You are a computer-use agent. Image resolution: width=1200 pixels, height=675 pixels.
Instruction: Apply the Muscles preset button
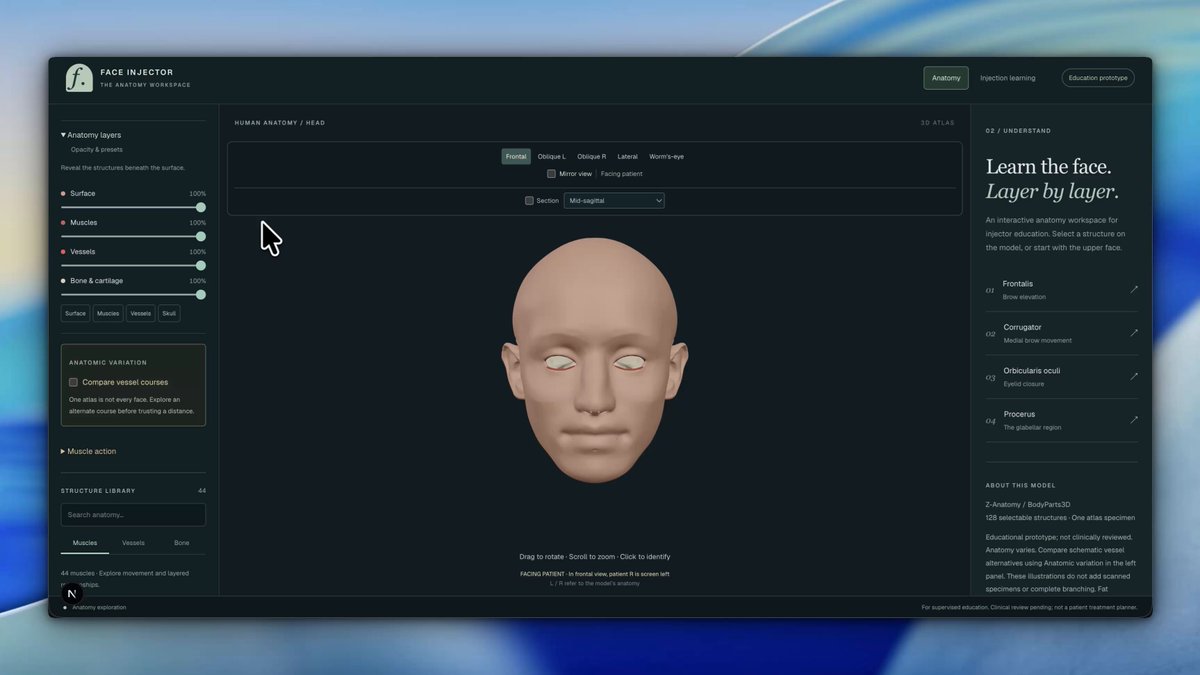[x=108, y=313]
